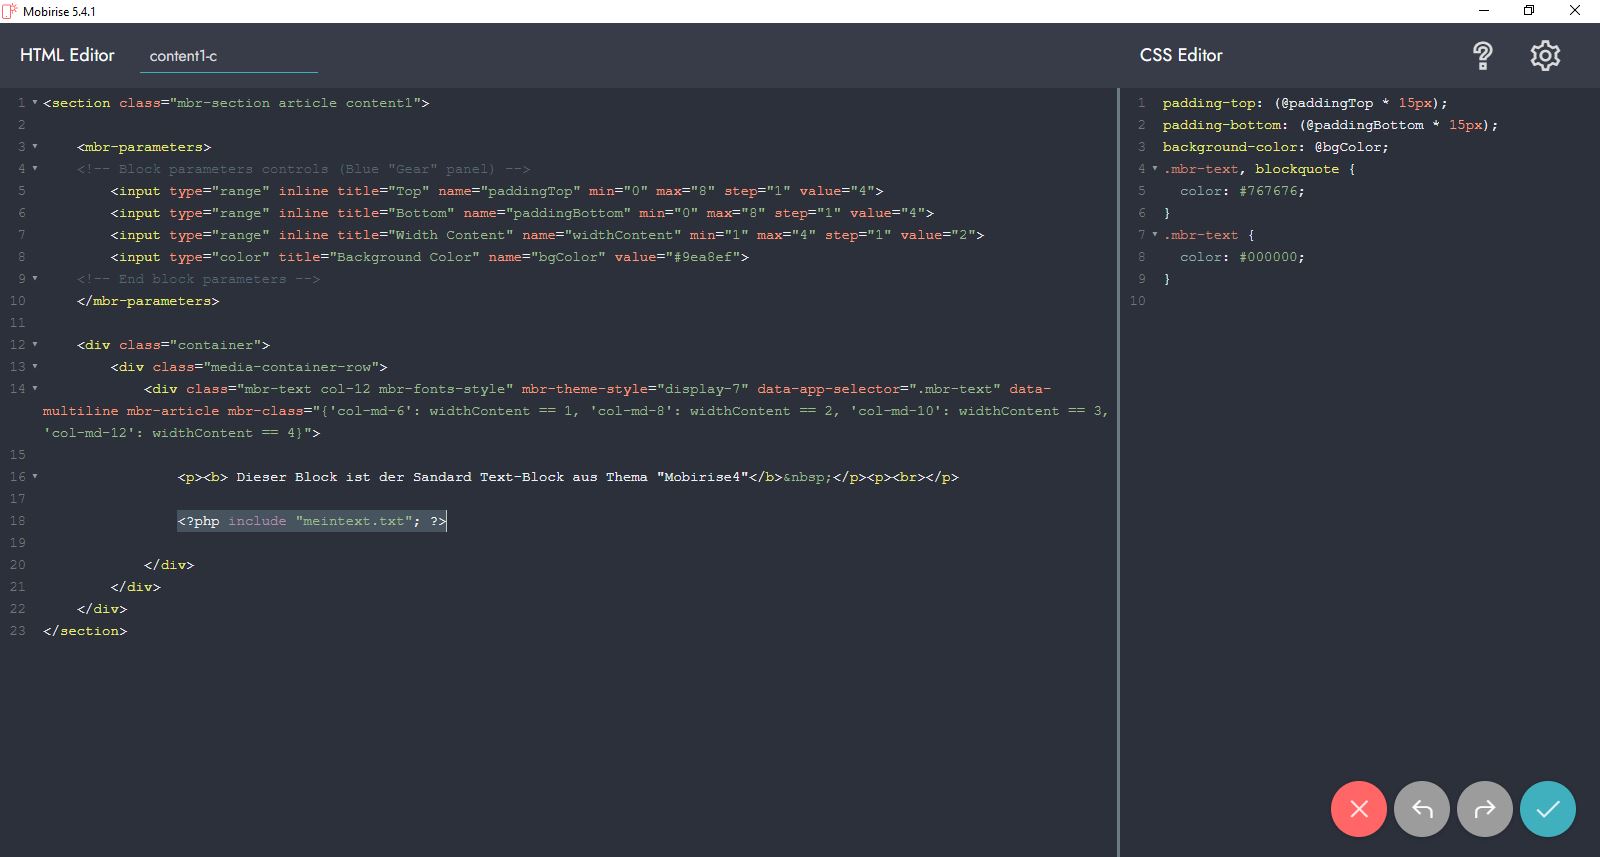This screenshot has width=1600, height=857.
Task: Apply changes with the teal checkmark button
Action: pyautogui.click(x=1547, y=808)
